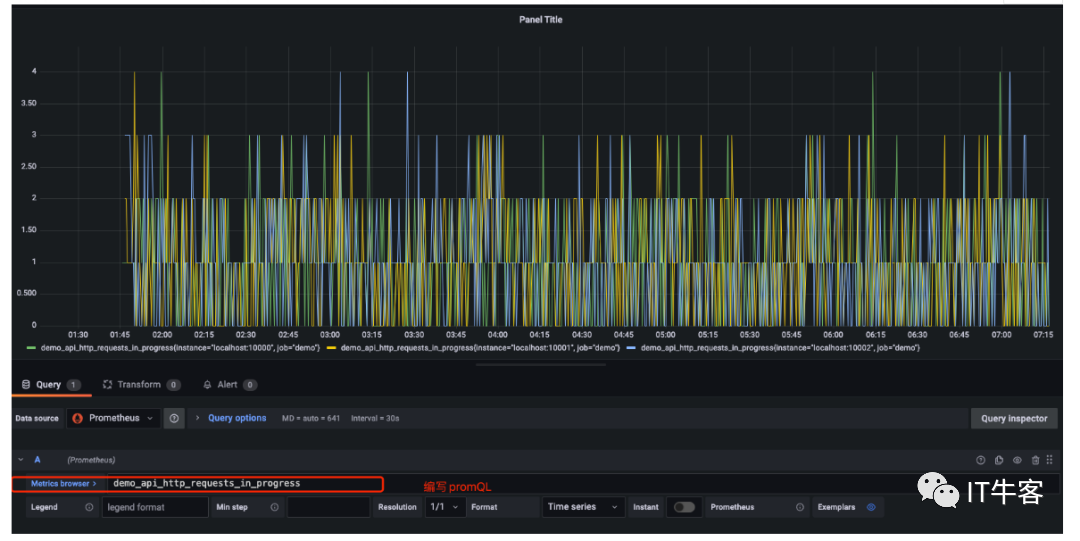Click the Min step input field

pos(329,507)
